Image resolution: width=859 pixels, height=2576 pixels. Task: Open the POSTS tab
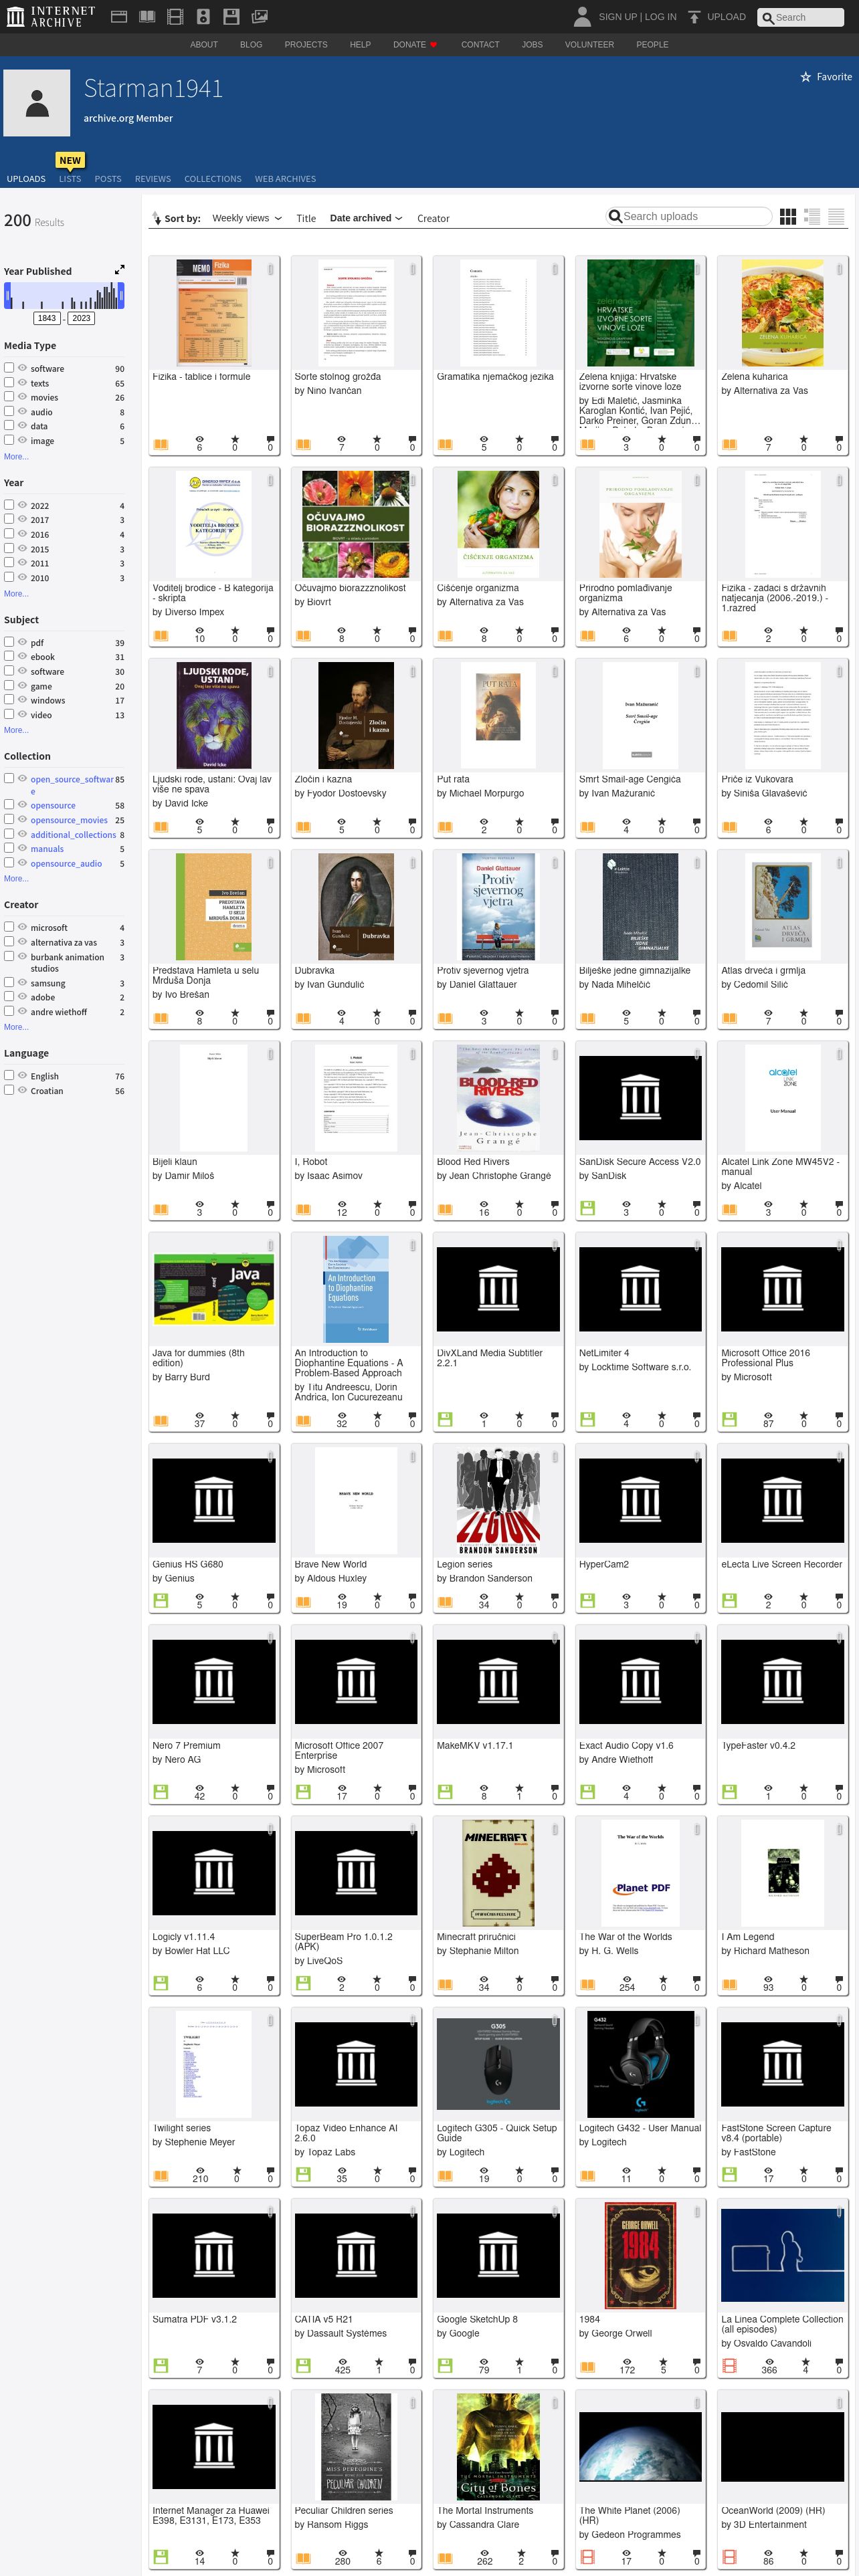pos(108,179)
